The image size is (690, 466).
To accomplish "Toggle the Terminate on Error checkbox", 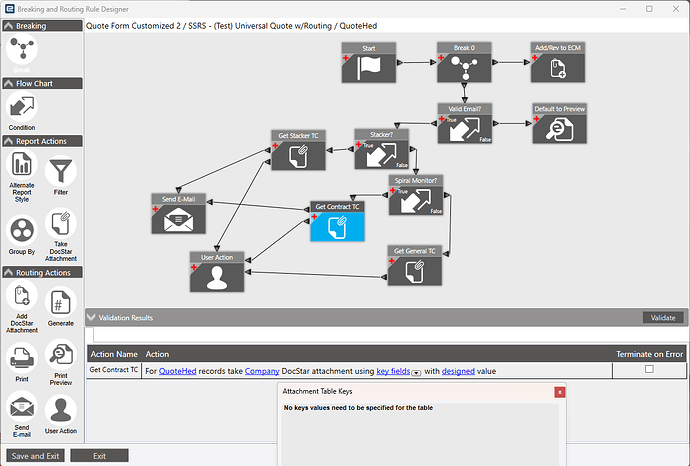I will point(649,369).
